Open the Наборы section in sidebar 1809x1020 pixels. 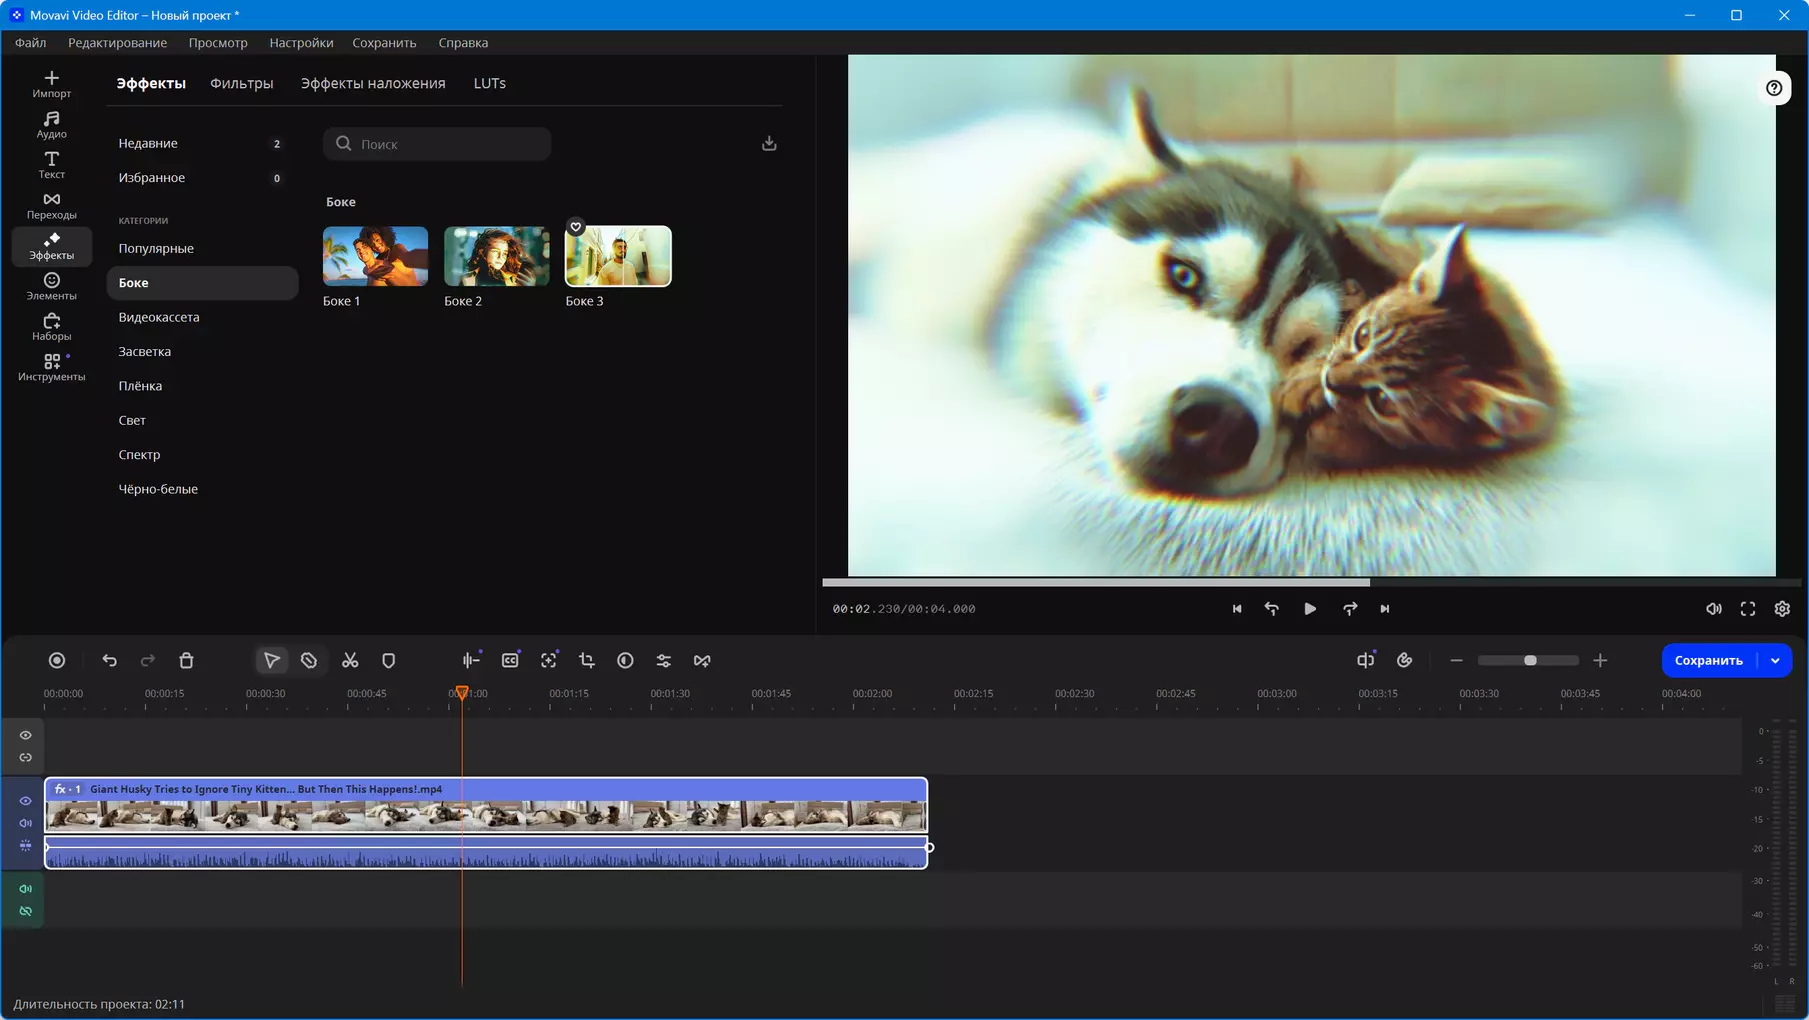[x=51, y=327]
